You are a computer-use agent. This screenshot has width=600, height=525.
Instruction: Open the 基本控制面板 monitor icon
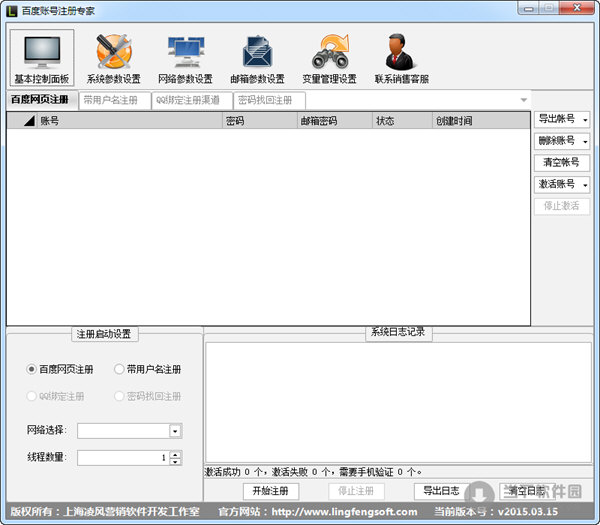42,57
